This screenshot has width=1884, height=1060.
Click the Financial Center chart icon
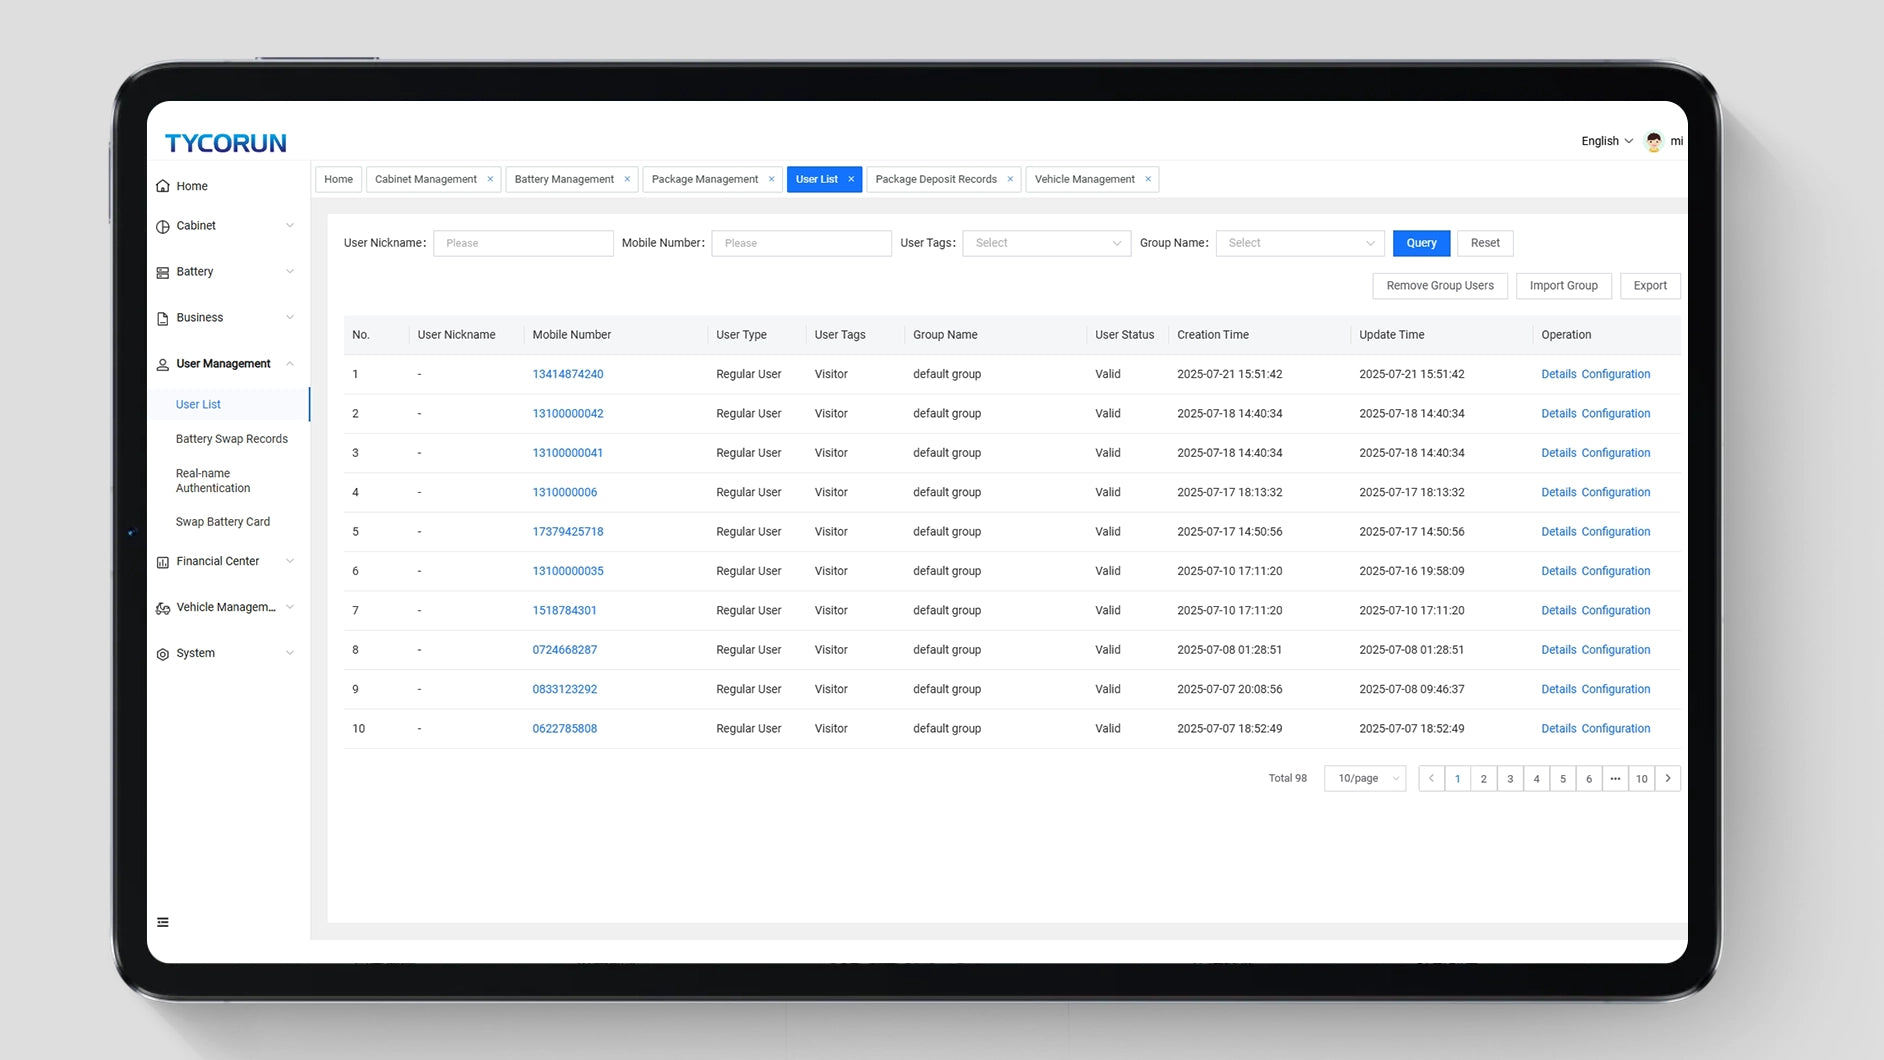coord(163,562)
